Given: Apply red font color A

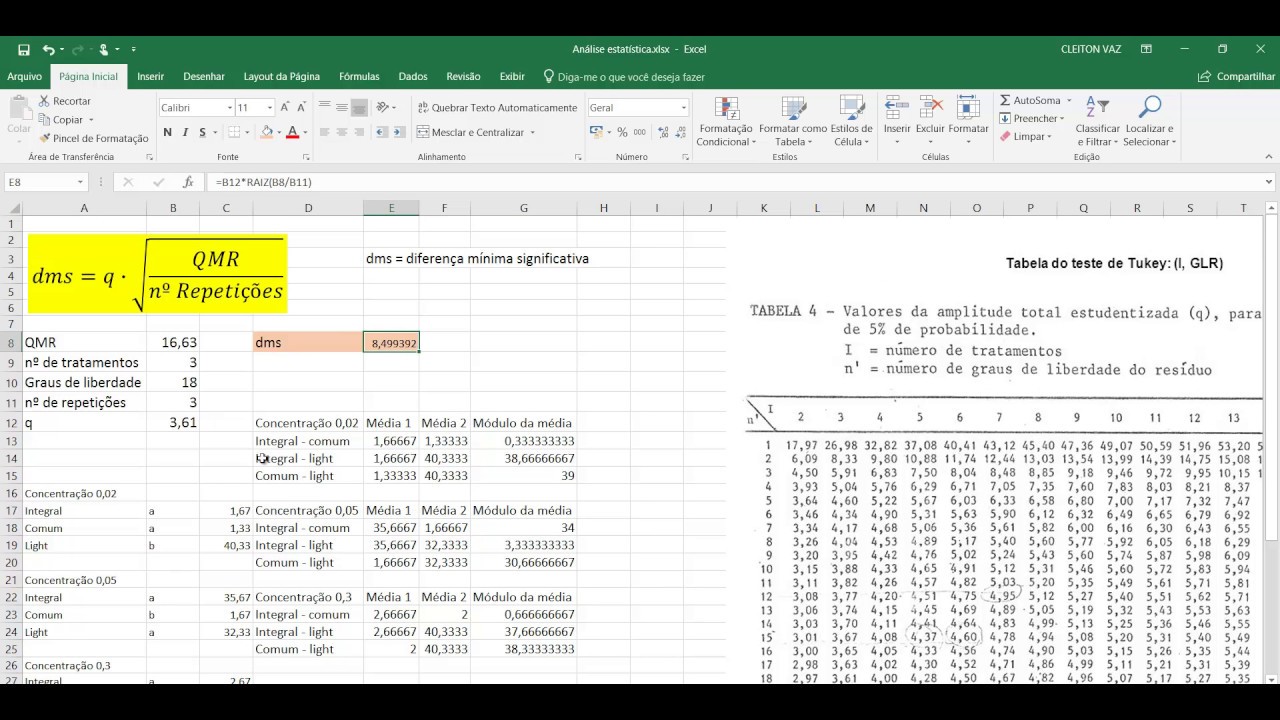Looking at the screenshot, I should pyautogui.click(x=292, y=132).
